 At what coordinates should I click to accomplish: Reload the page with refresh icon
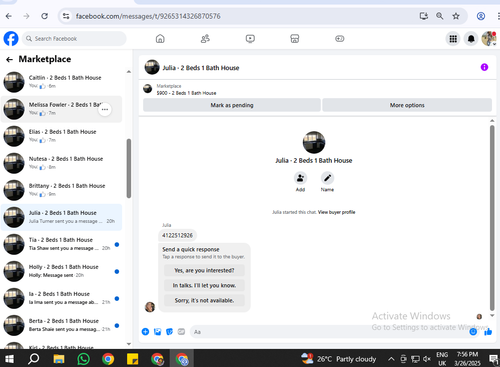tap(44, 16)
